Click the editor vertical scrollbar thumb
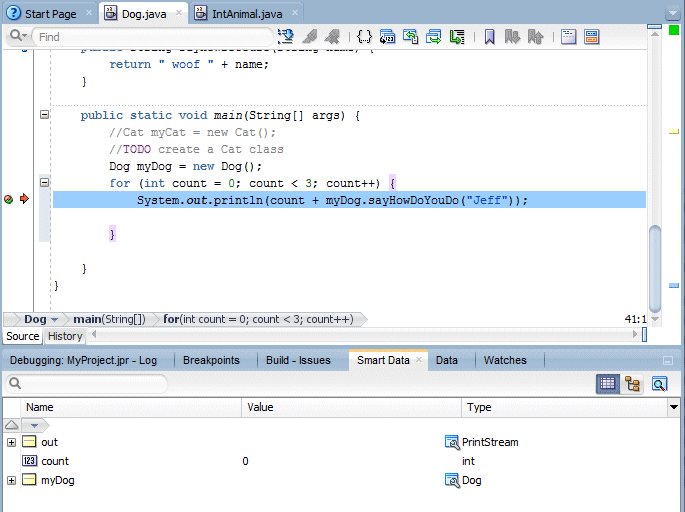The height and width of the screenshot is (512, 685). click(x=654, y=269)
